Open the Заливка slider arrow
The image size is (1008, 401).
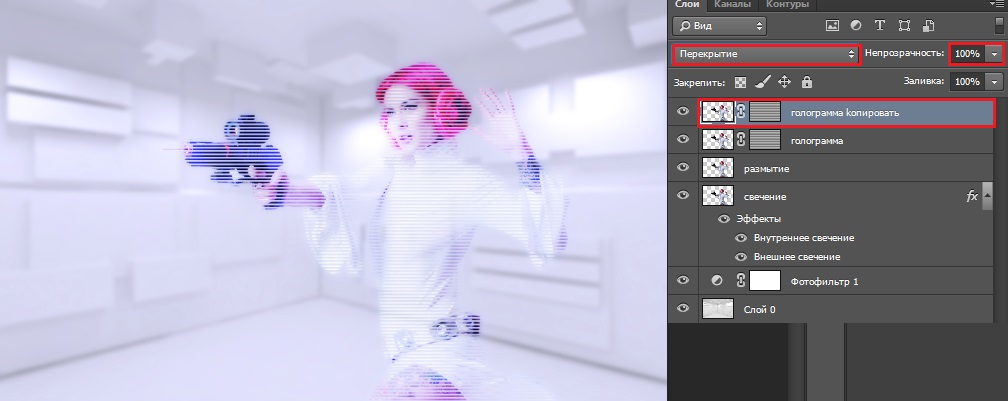(995, 82)
